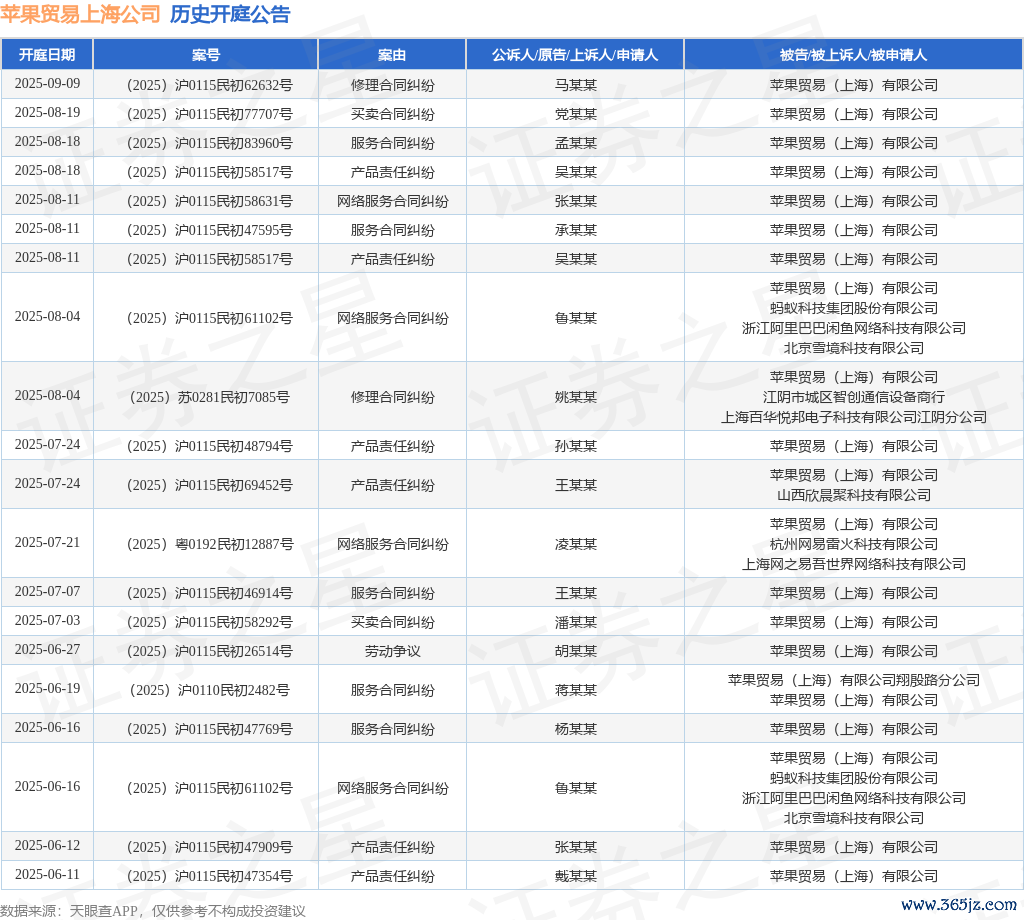Open case (2025)沪0115民初77707号
1024x920 pixels.
pyautogui.click(x=206, y=114)
